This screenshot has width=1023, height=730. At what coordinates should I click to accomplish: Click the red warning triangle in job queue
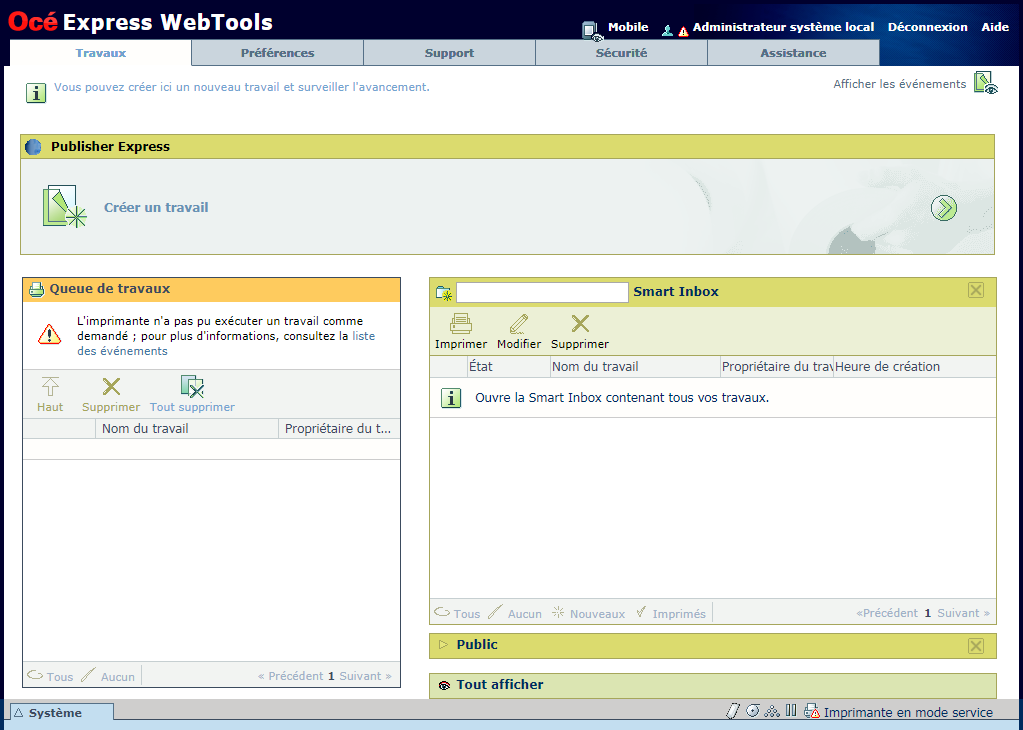(50, 335)
